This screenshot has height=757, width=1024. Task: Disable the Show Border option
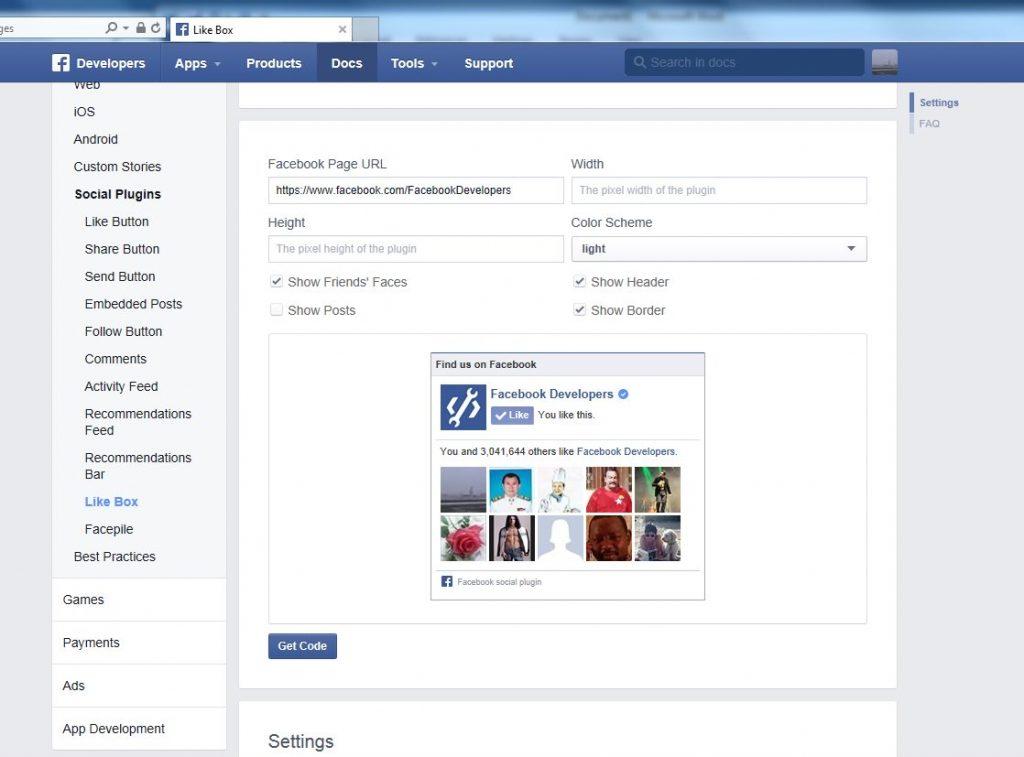tap(580, 310)
